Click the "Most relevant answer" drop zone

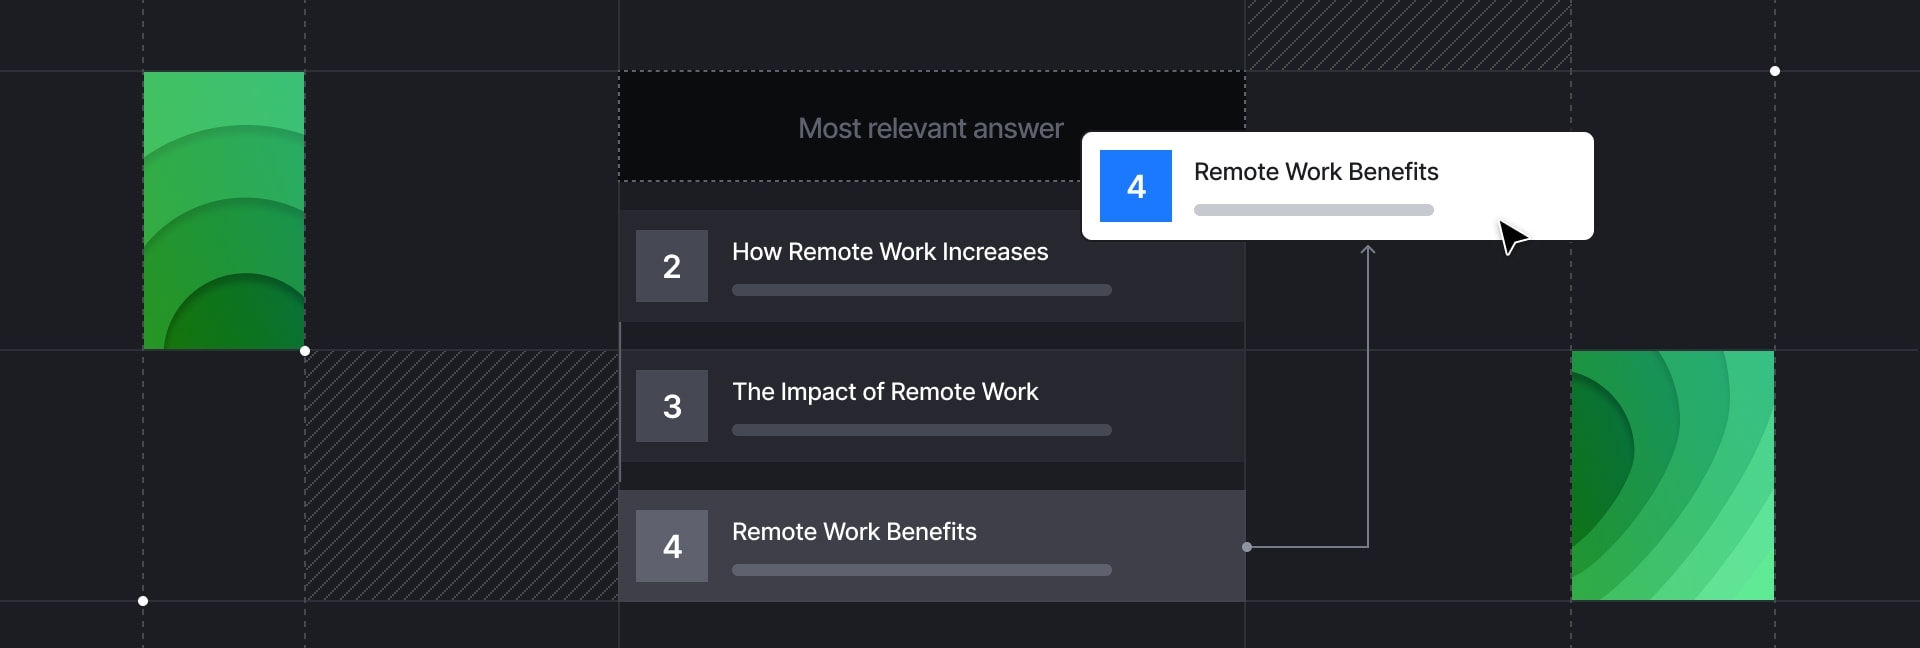click(850, 127)
